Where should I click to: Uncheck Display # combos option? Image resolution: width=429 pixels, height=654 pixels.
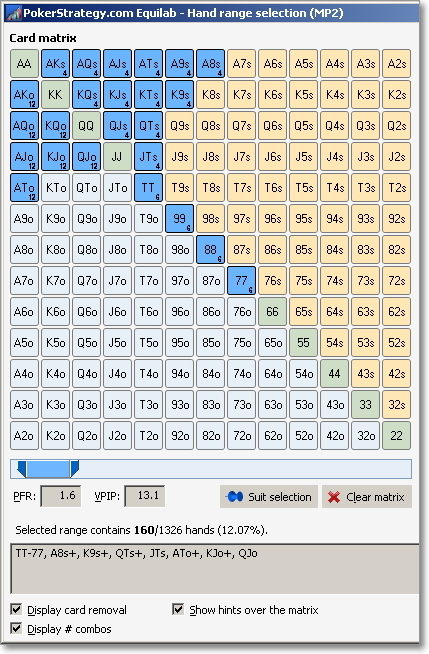click(x=16, y=628)
